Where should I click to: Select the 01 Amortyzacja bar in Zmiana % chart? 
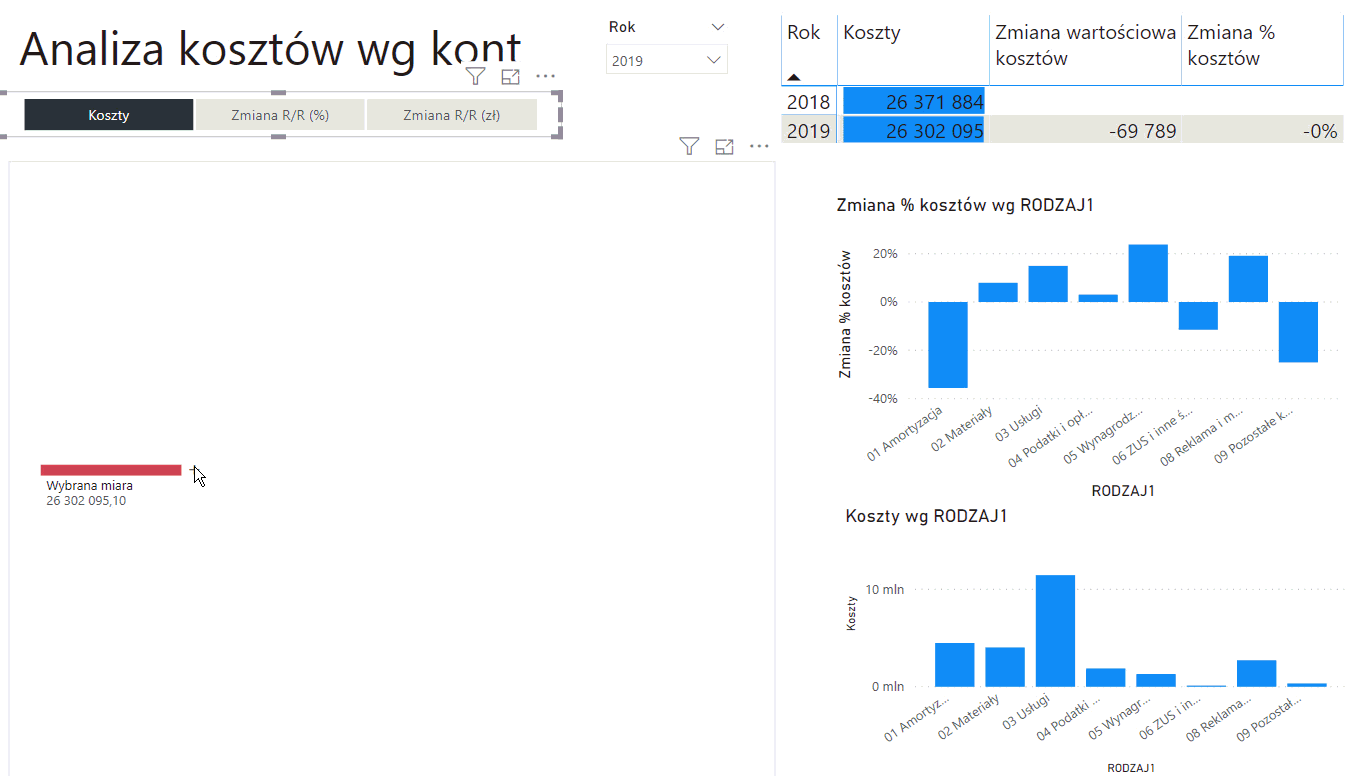pos(947,344)
